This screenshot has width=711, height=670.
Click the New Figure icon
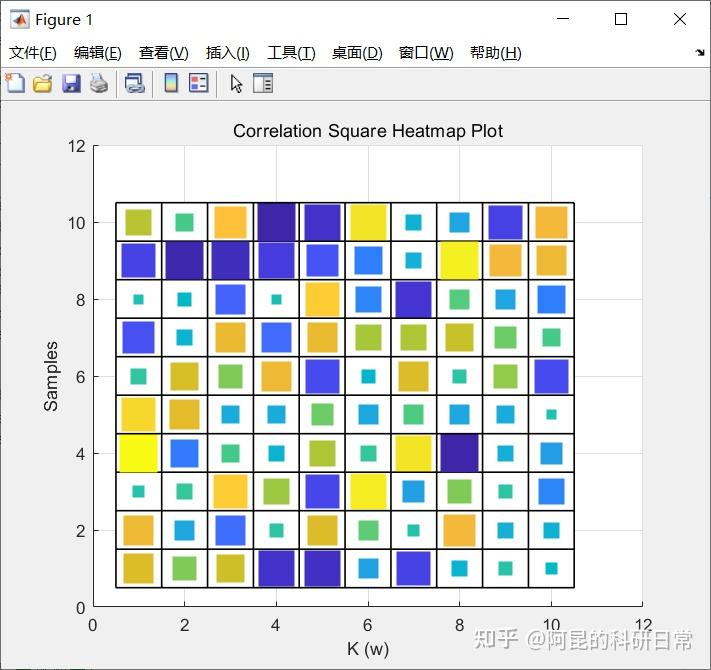15,83
